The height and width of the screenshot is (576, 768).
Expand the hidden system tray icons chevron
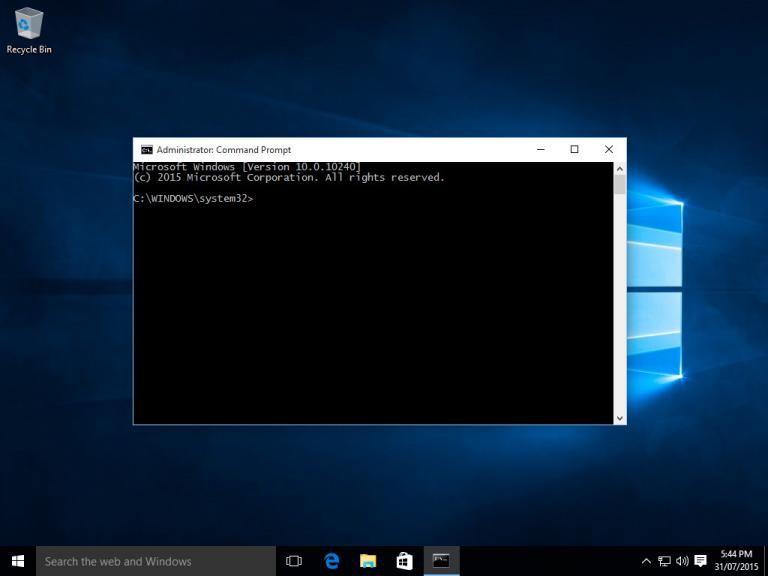646,561
